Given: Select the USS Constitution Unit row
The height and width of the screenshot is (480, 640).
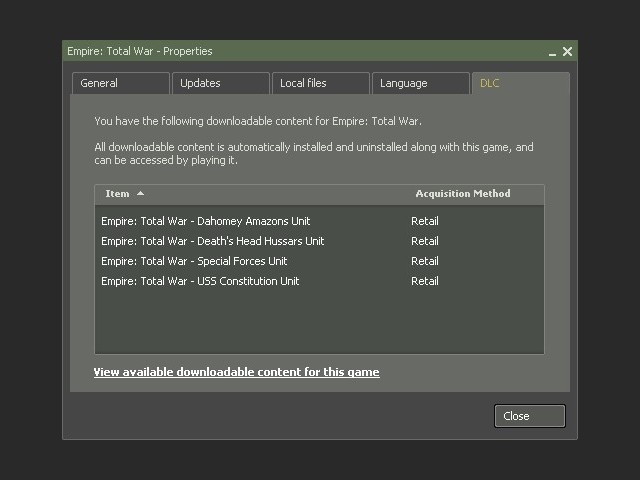Looking at the screenshot, I should 319,281.
